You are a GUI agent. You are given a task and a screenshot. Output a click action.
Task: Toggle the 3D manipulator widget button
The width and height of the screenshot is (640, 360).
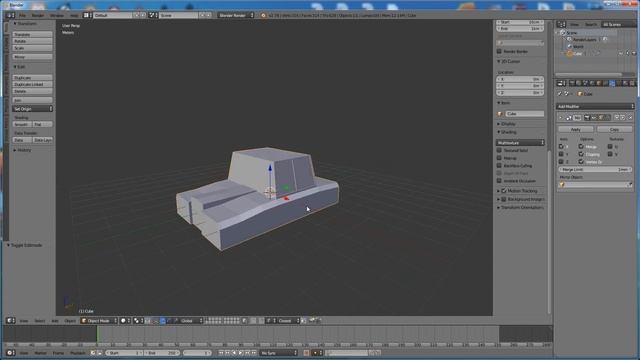147,321
